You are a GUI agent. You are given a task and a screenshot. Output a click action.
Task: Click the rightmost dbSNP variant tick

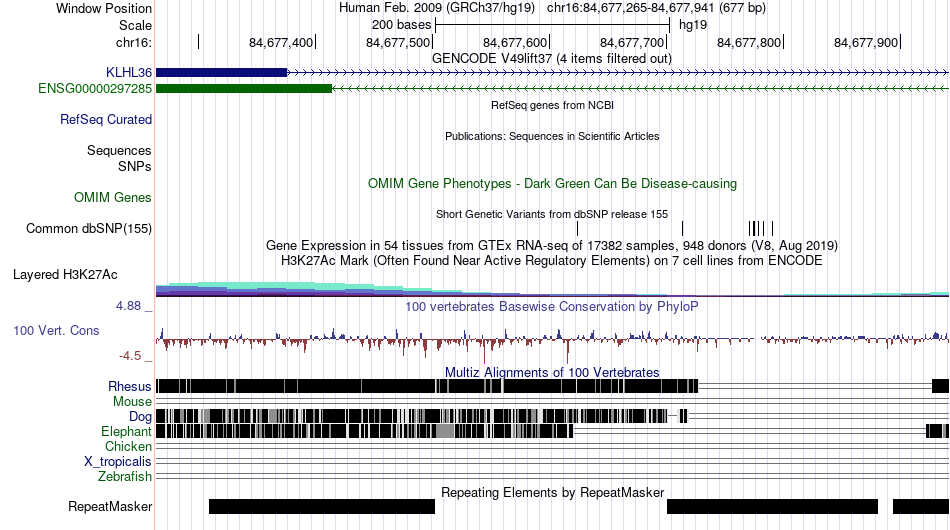(x=772, y=228)
